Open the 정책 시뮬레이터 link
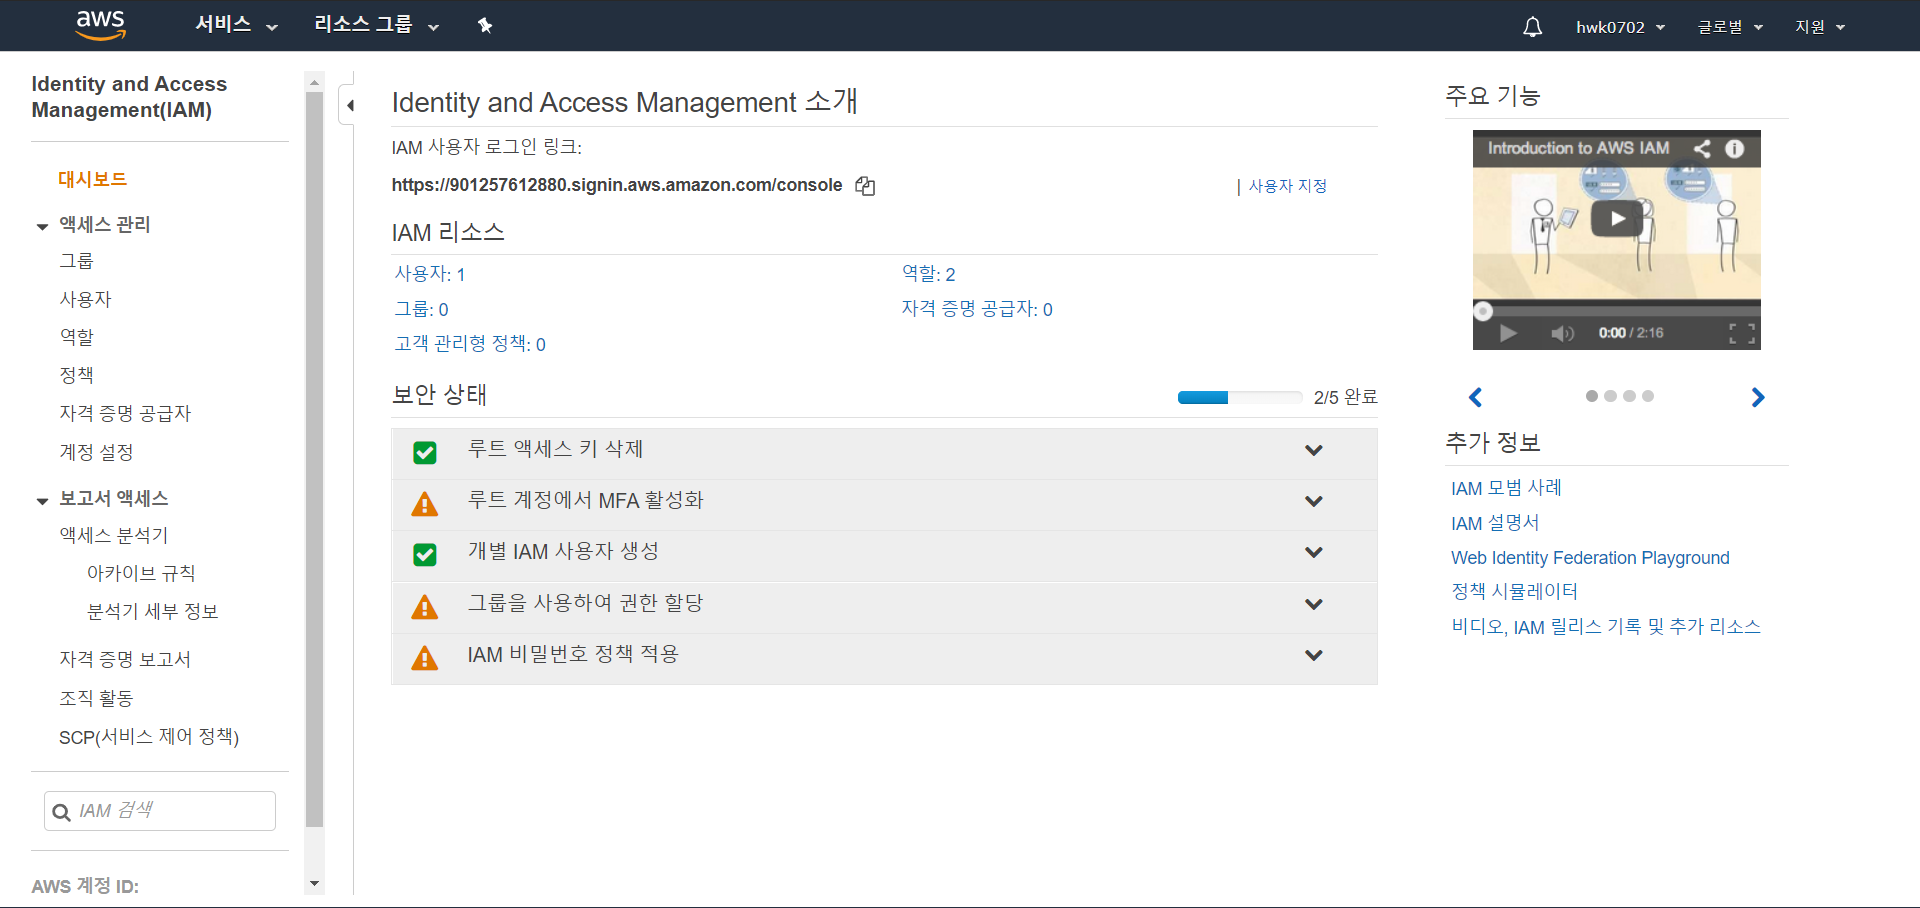The image size is (1920, 908). tap(1514, 591)
